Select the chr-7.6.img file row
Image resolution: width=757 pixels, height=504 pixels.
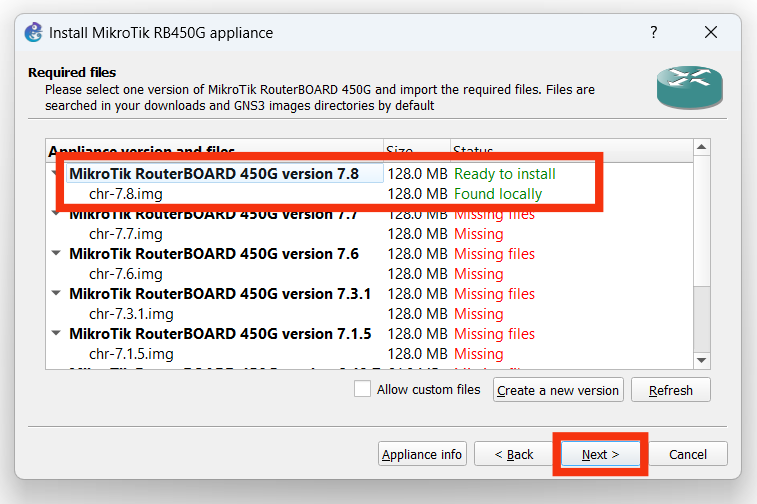coord(125,274)
